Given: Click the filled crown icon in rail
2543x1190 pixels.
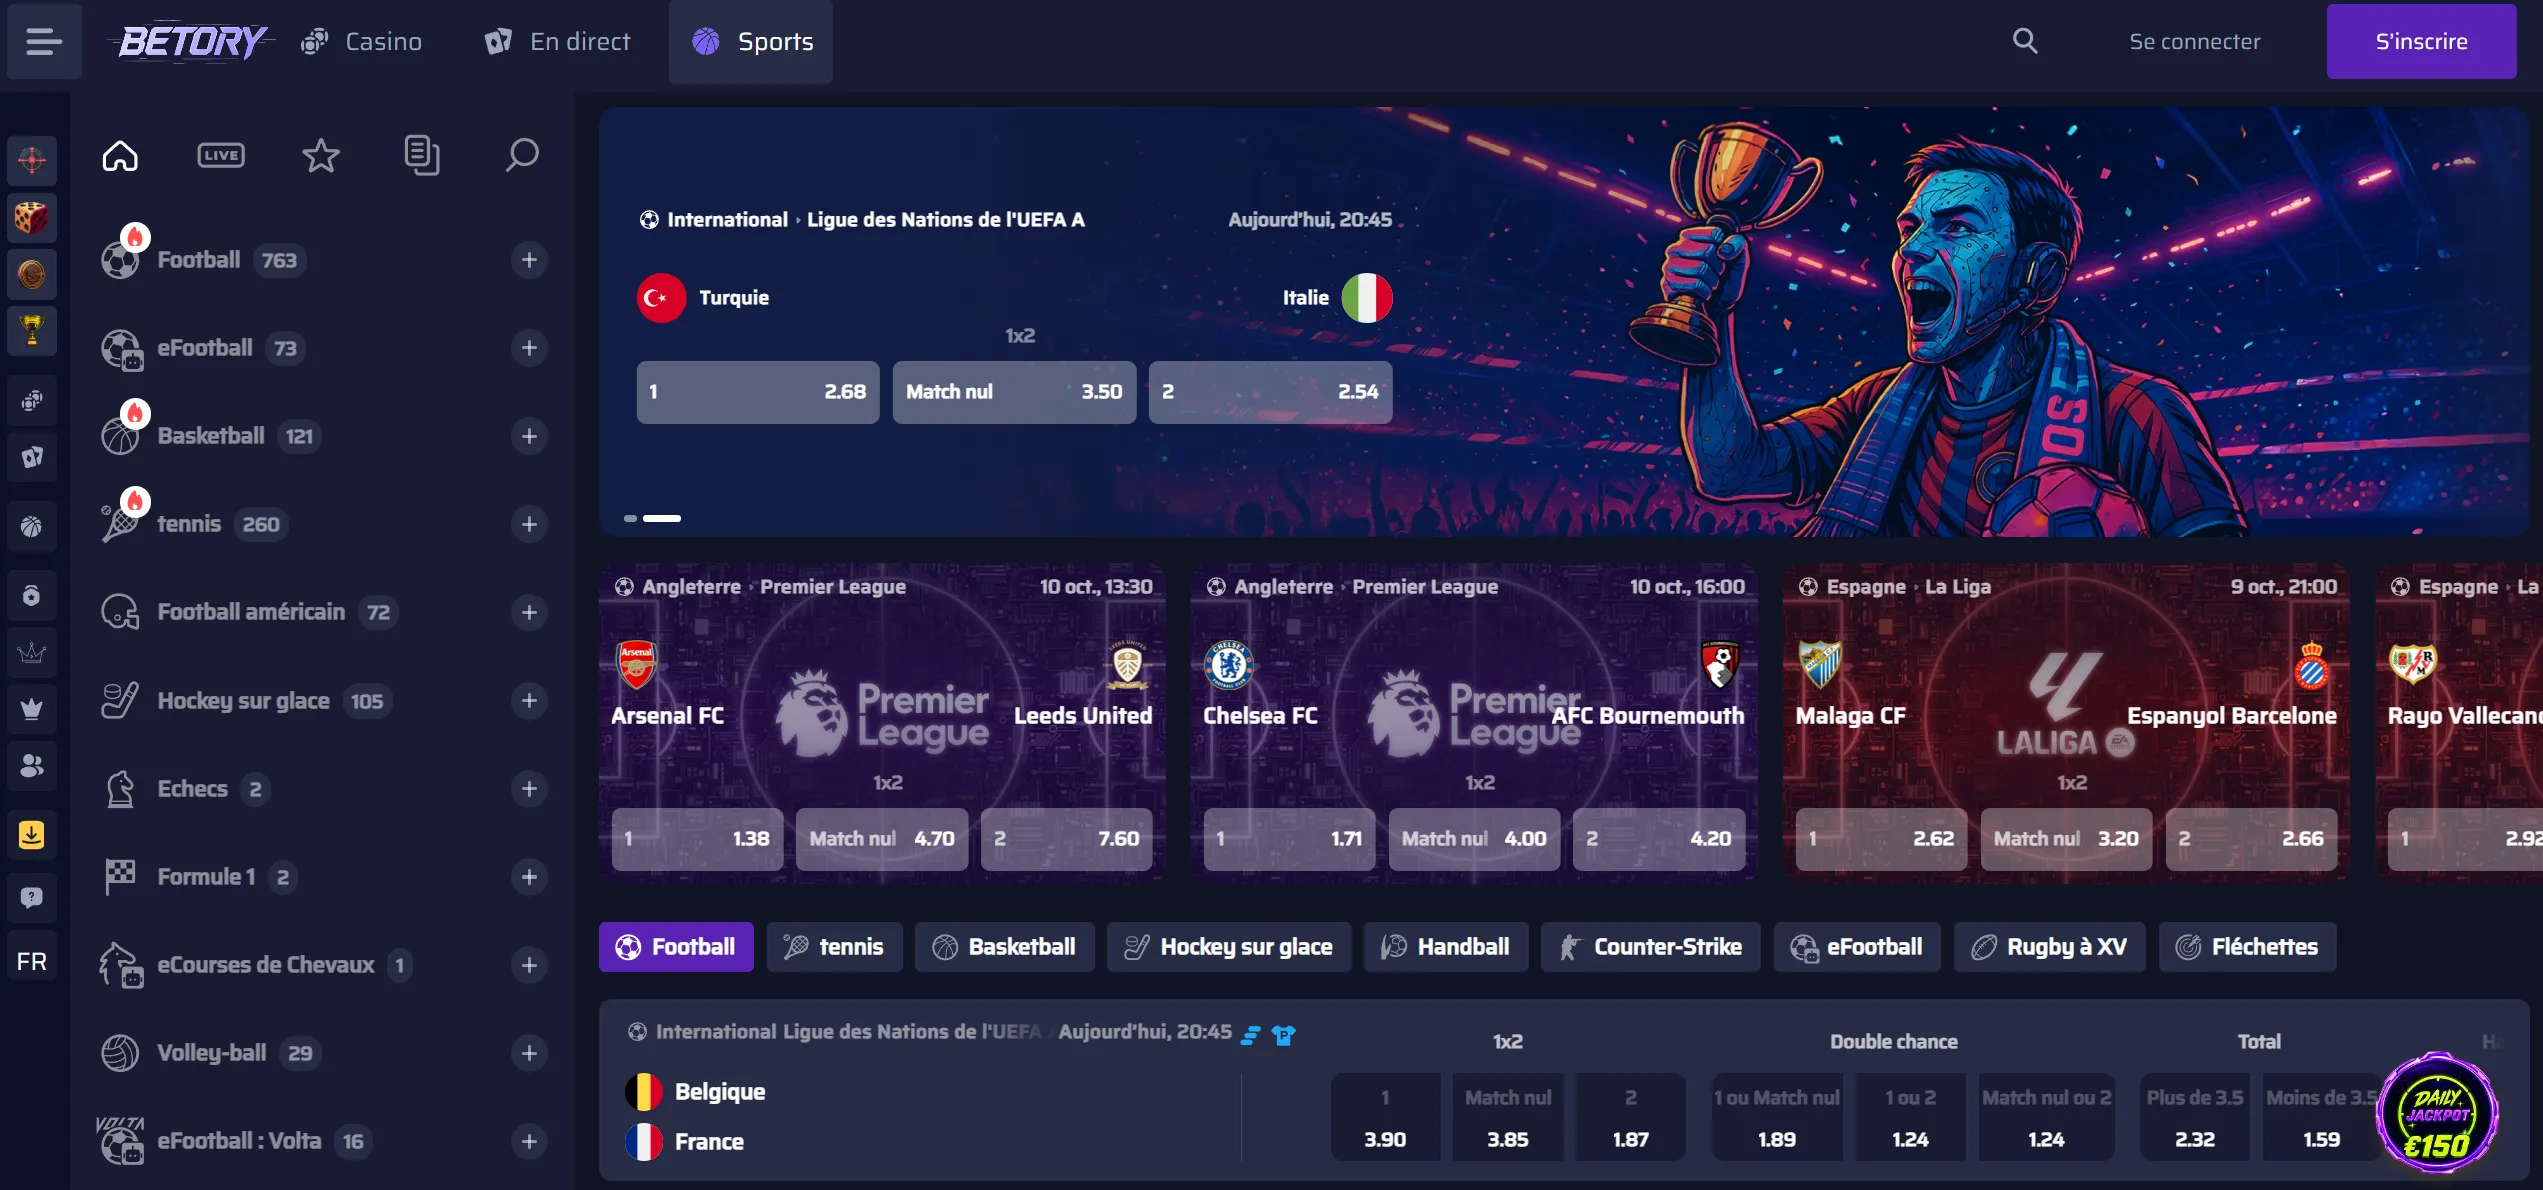Looking at the screenshot, I should (x=32, y=709).
